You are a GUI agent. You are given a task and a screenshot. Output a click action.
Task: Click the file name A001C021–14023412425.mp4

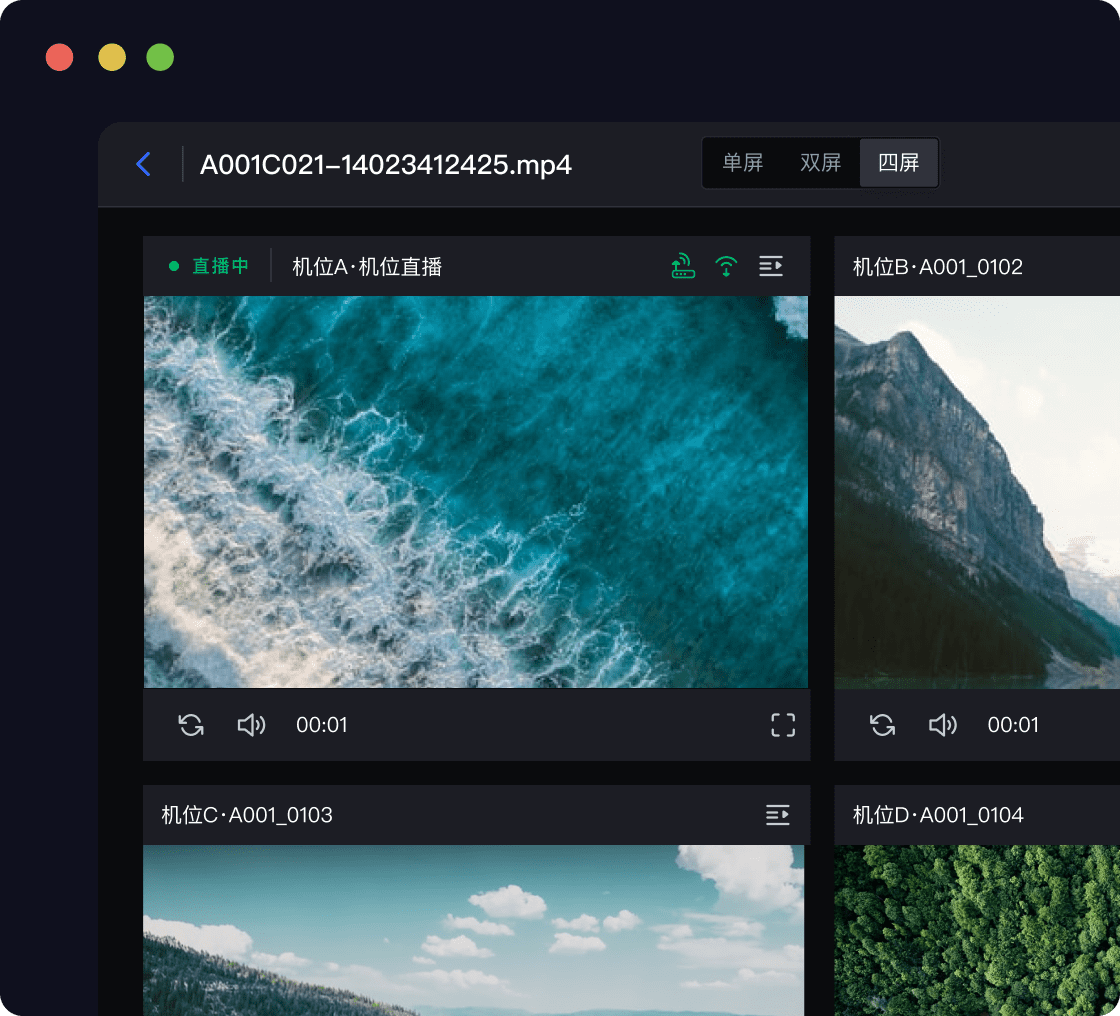386,165
